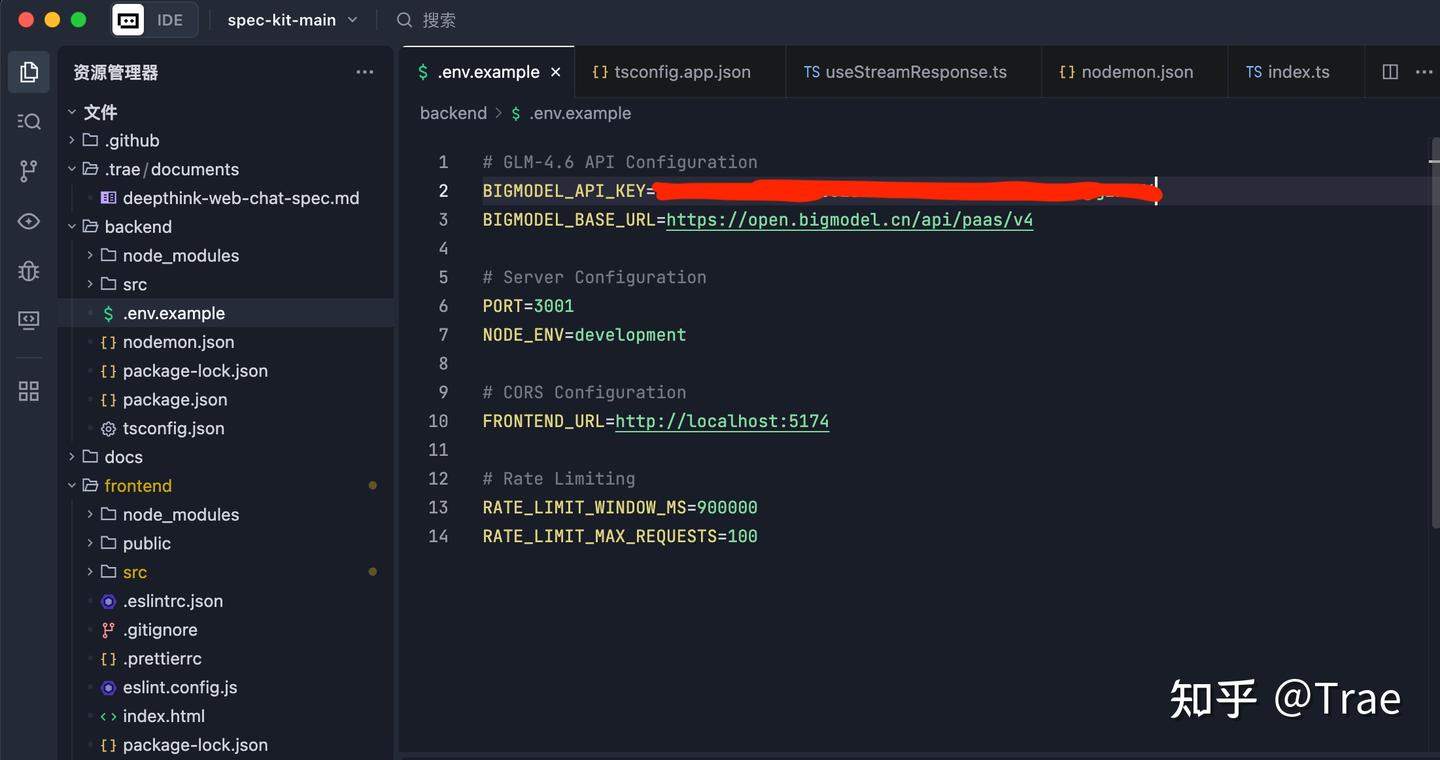This screenshot has width=1440, height=760.
Task: Close the .env.example tab
Action: 556,72
